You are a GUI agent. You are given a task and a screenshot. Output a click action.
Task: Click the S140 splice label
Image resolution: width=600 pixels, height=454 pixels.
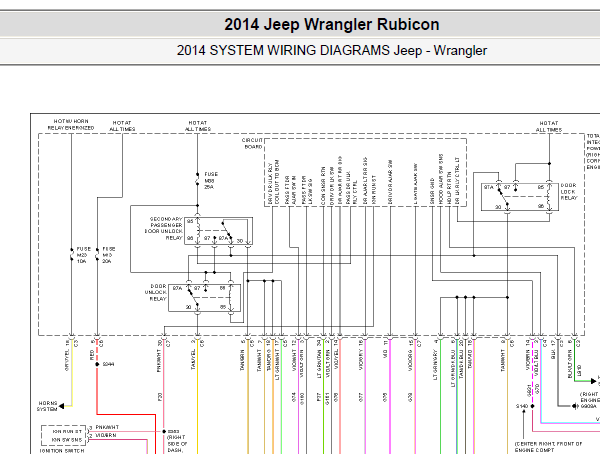coord(522,406)
